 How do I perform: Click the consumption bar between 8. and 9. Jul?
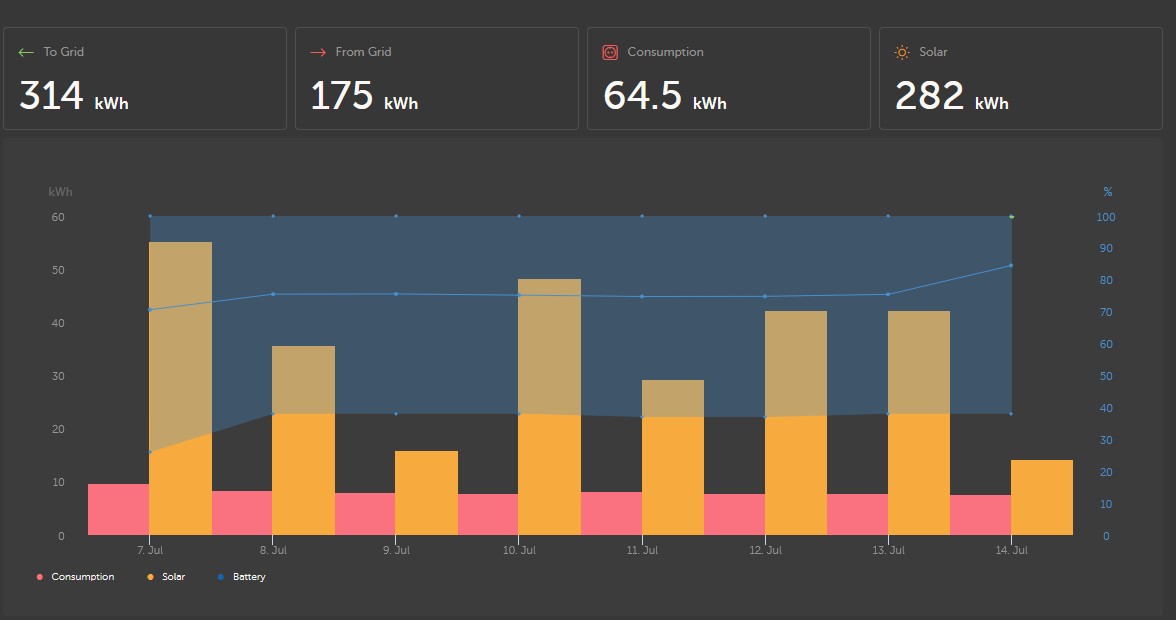point(365,514)
